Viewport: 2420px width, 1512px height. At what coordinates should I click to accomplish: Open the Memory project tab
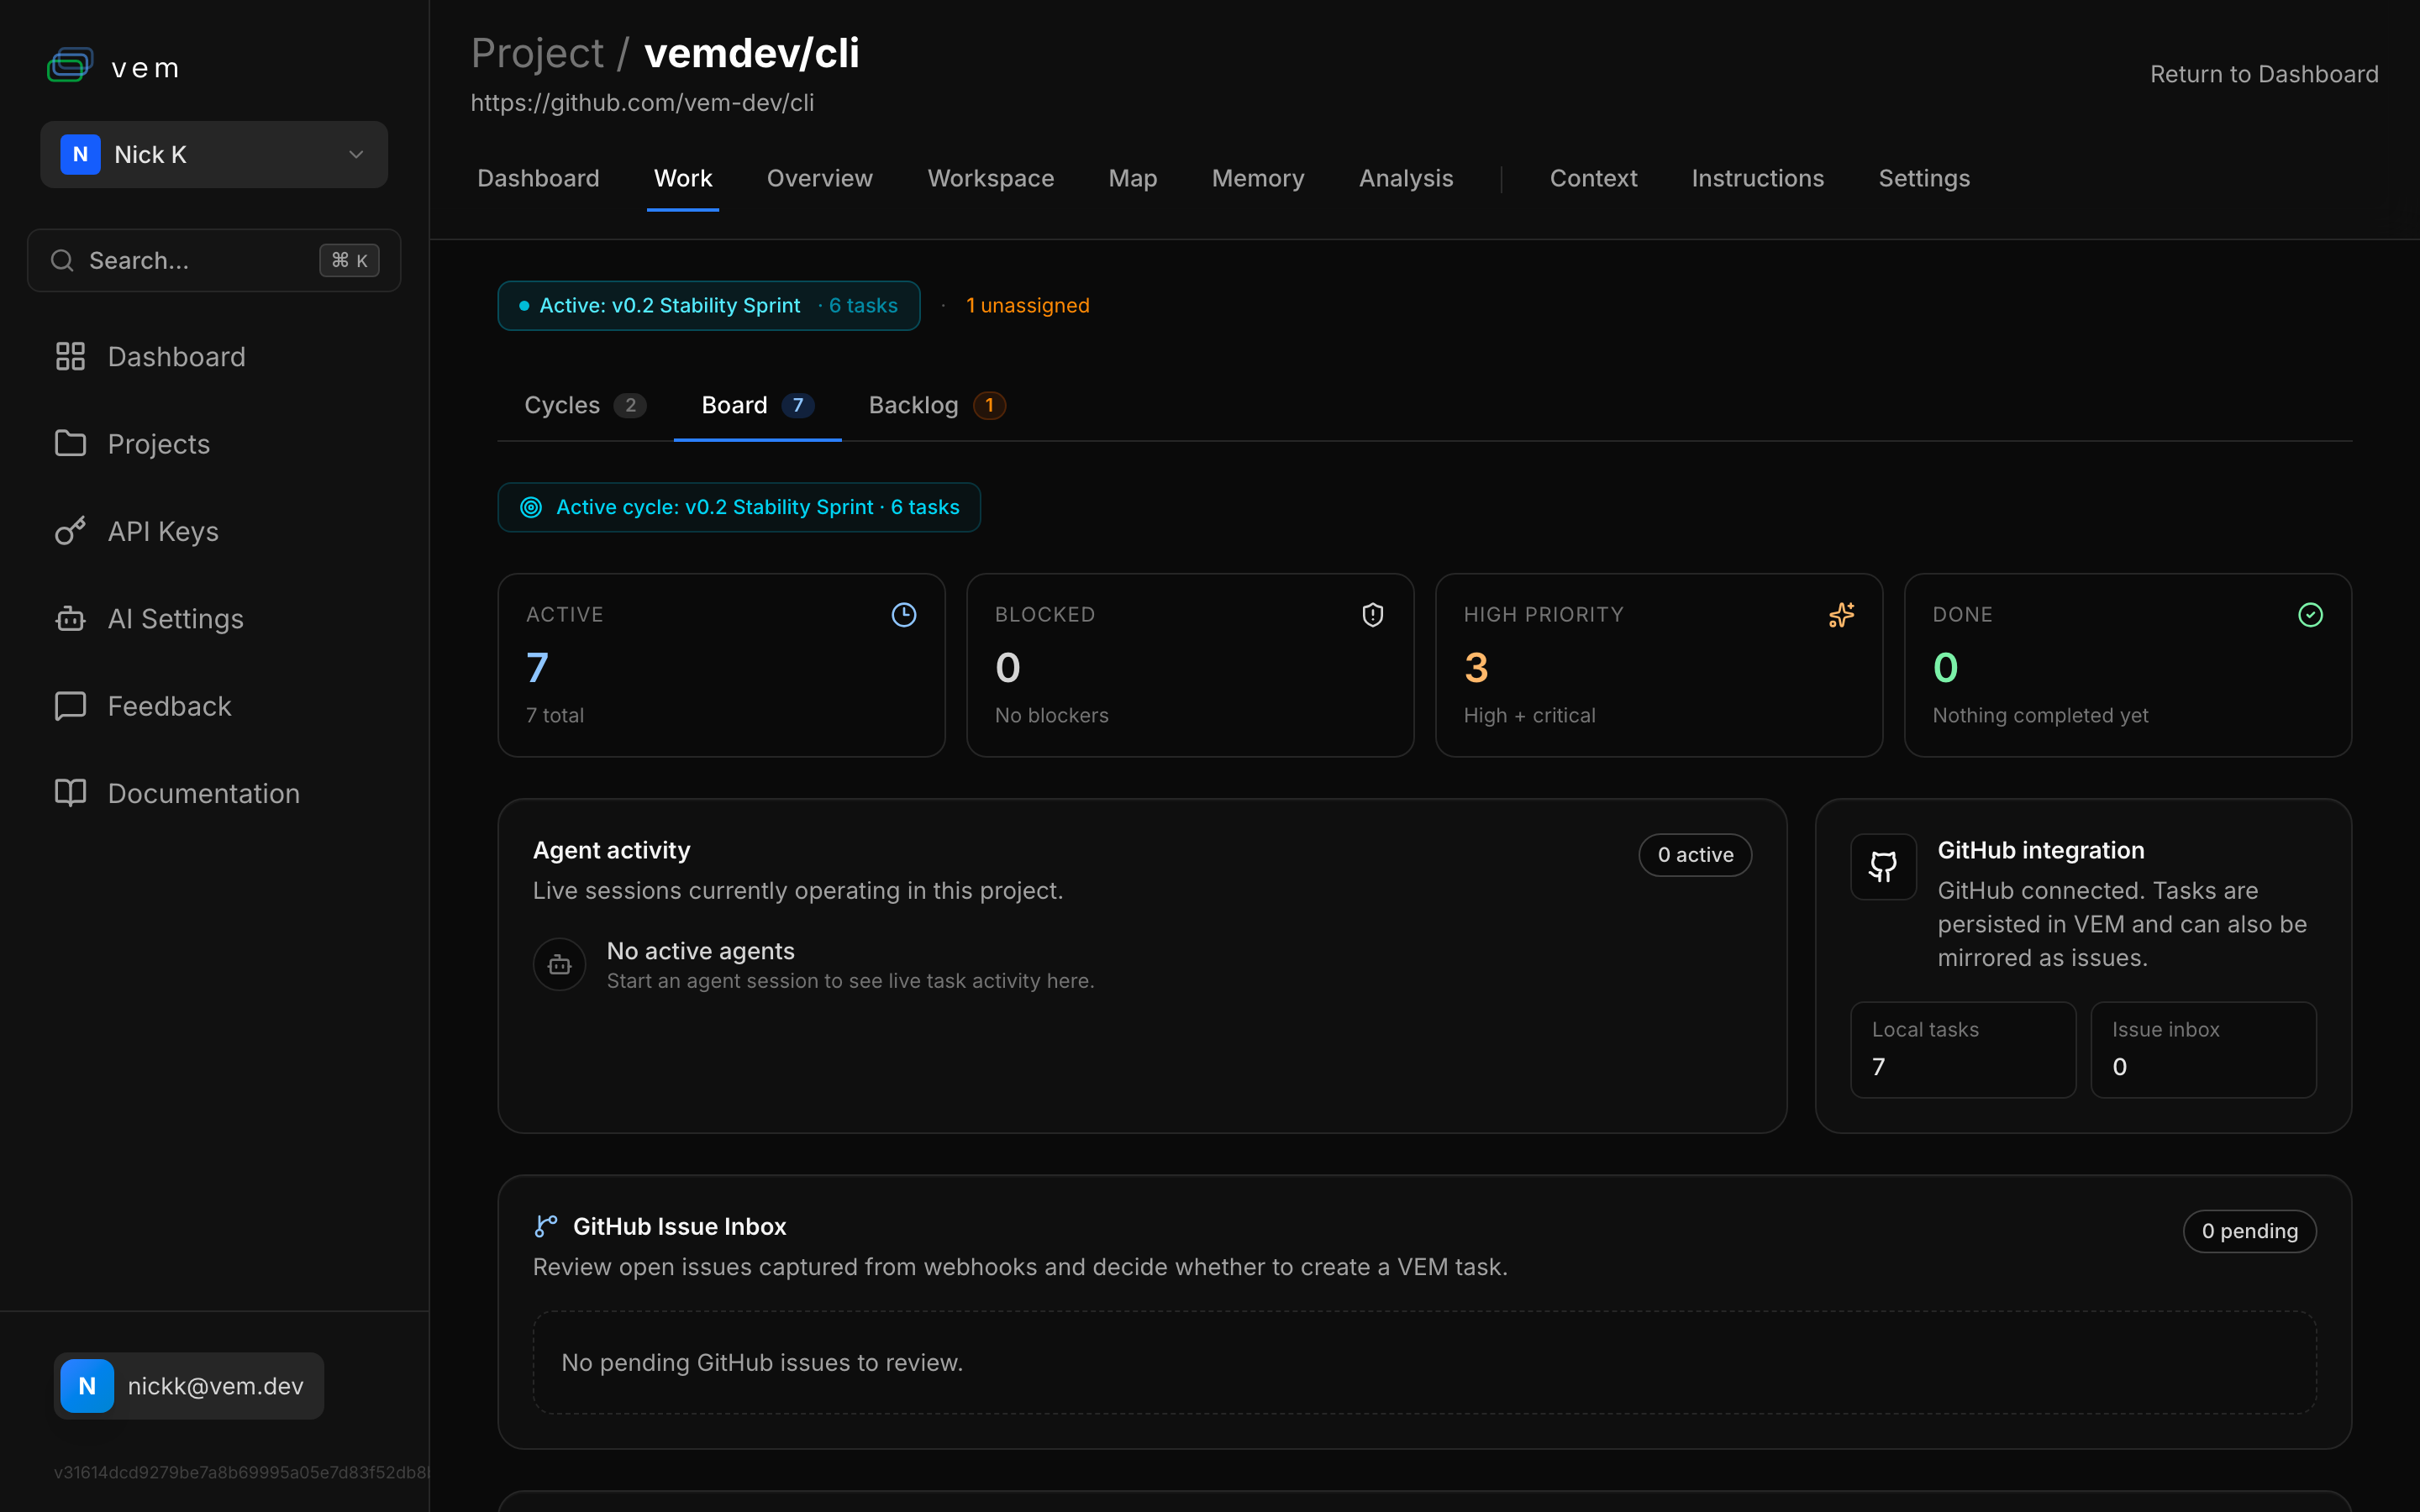tap(1257, 178)
